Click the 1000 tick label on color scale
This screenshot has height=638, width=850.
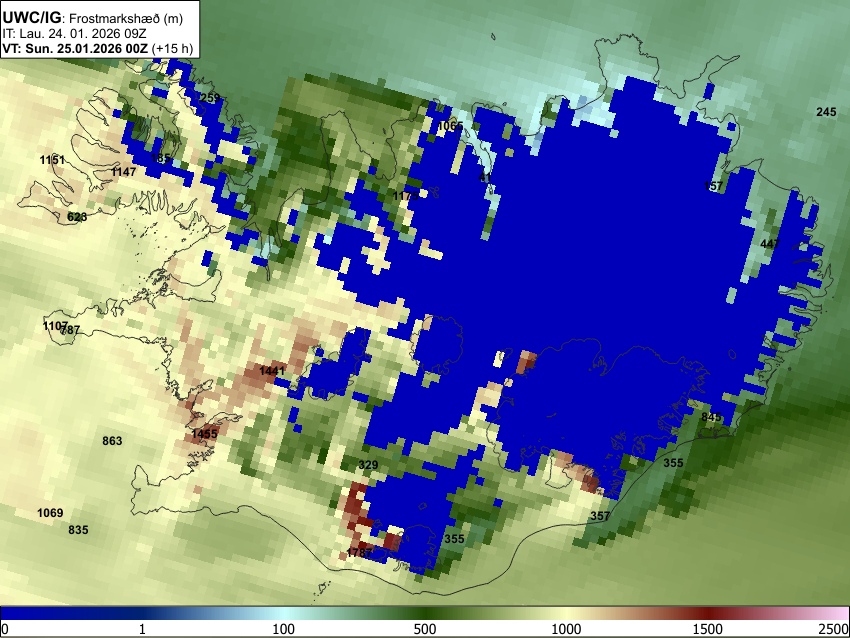[x=566, y=629]
